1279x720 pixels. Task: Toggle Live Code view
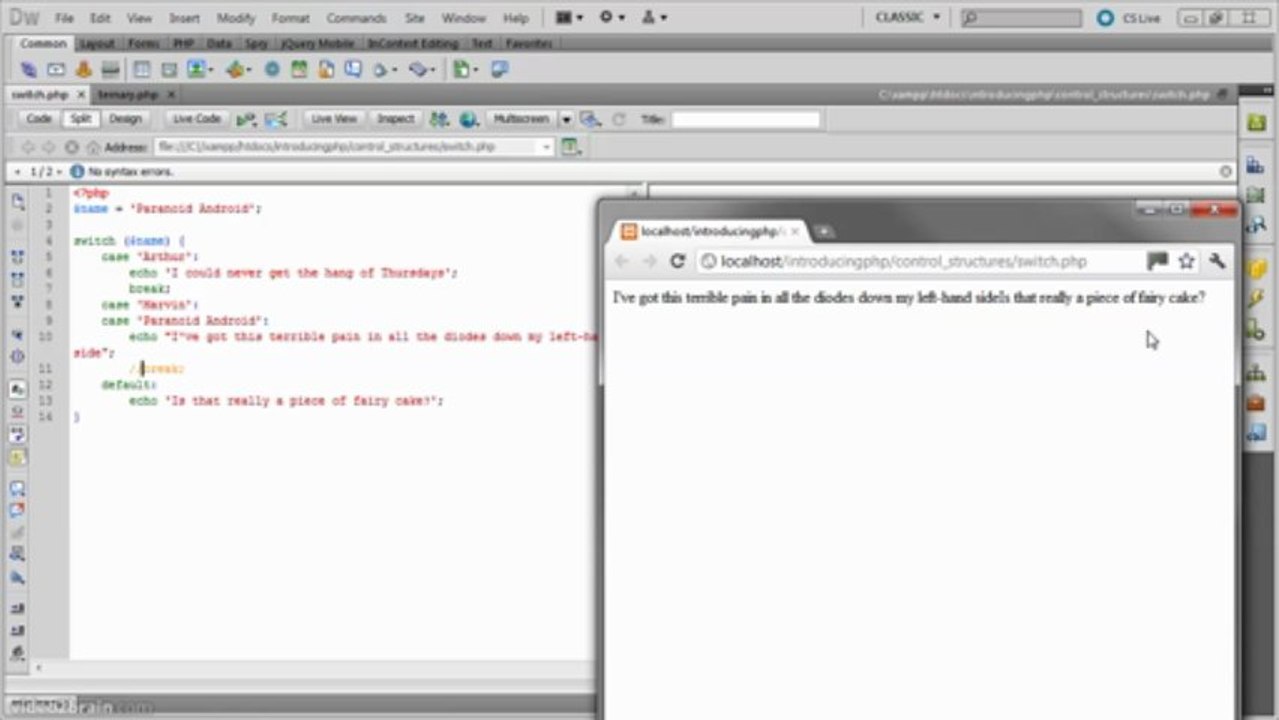point(196,119)
